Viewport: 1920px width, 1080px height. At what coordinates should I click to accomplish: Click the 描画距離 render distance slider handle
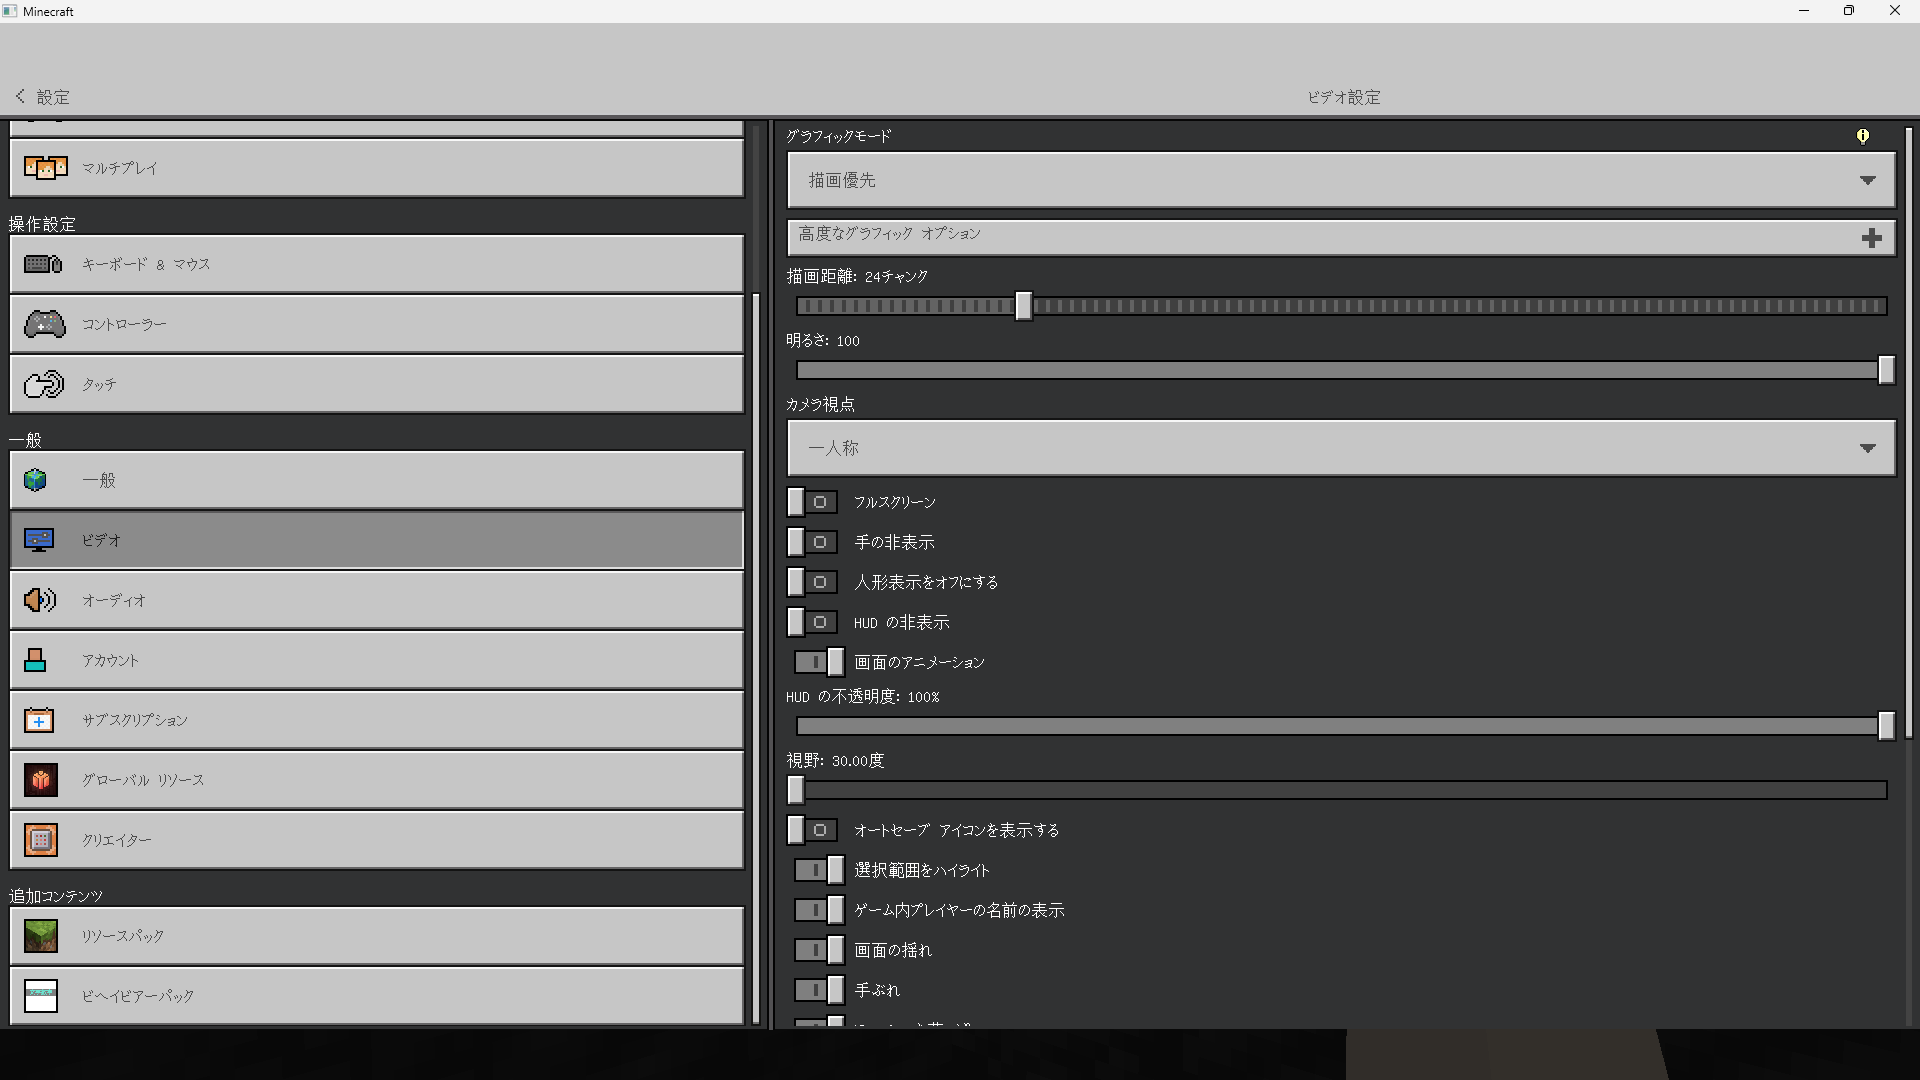[x=1023, y=306]
